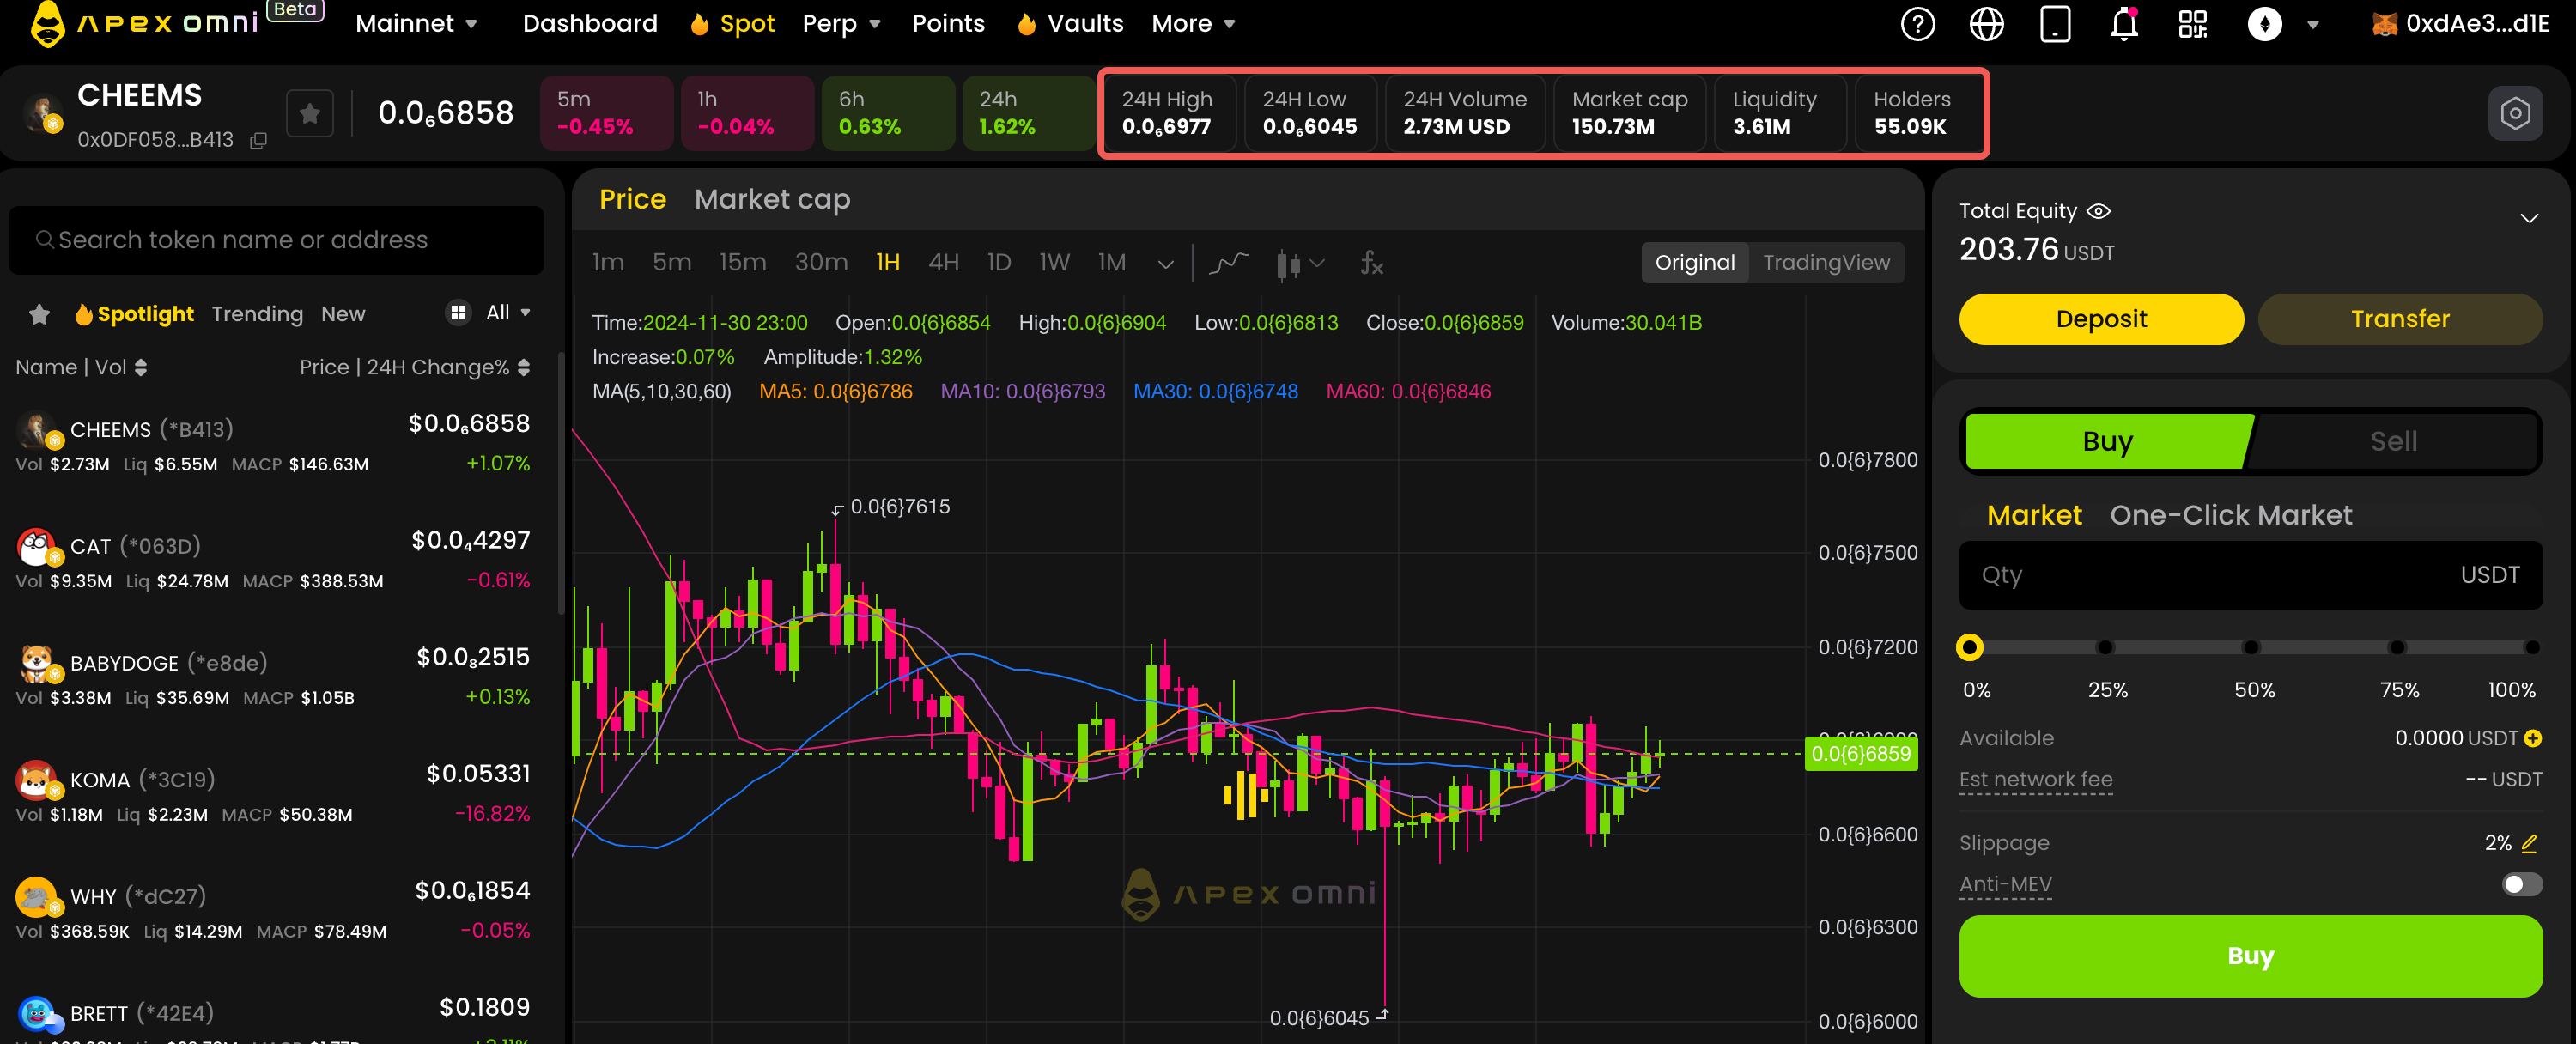Open the chart settings hexagon icon
Screen dimensions: 2576x1044
pyautogui.click(x=2515, y=113)
